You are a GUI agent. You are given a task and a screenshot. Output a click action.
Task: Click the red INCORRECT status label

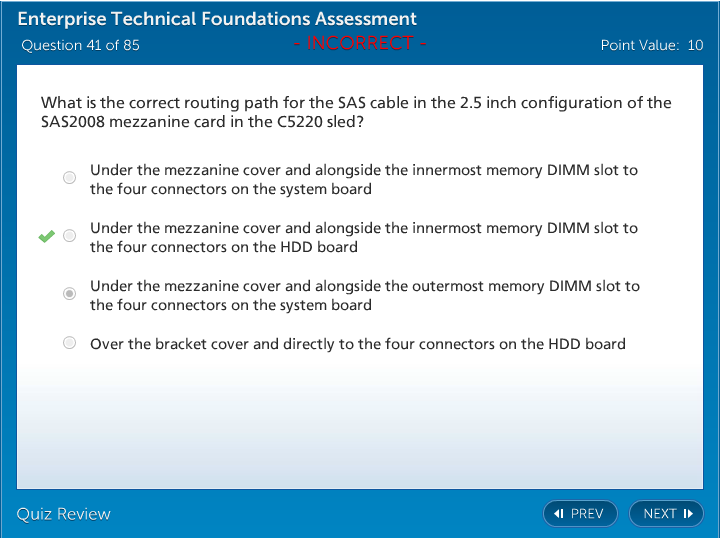(360, 43)
